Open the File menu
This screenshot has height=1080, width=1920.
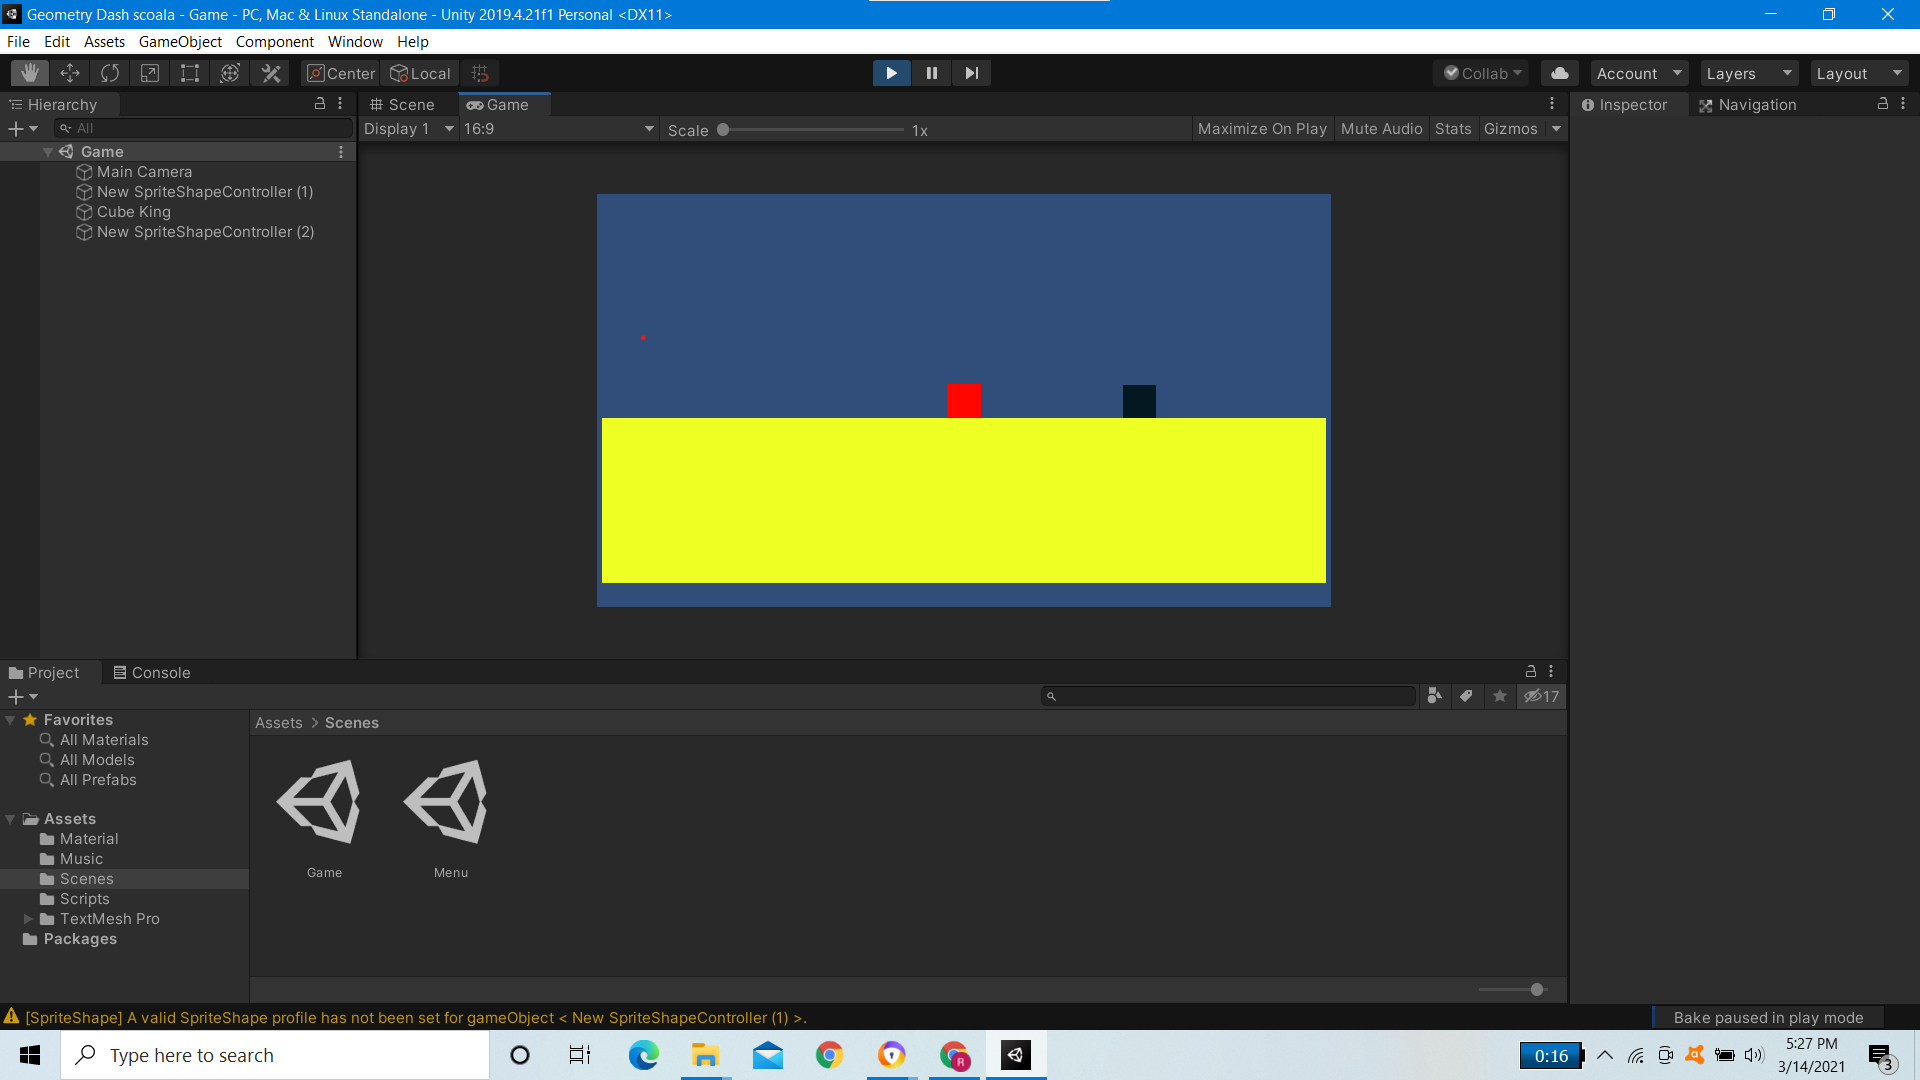(18, 41)
